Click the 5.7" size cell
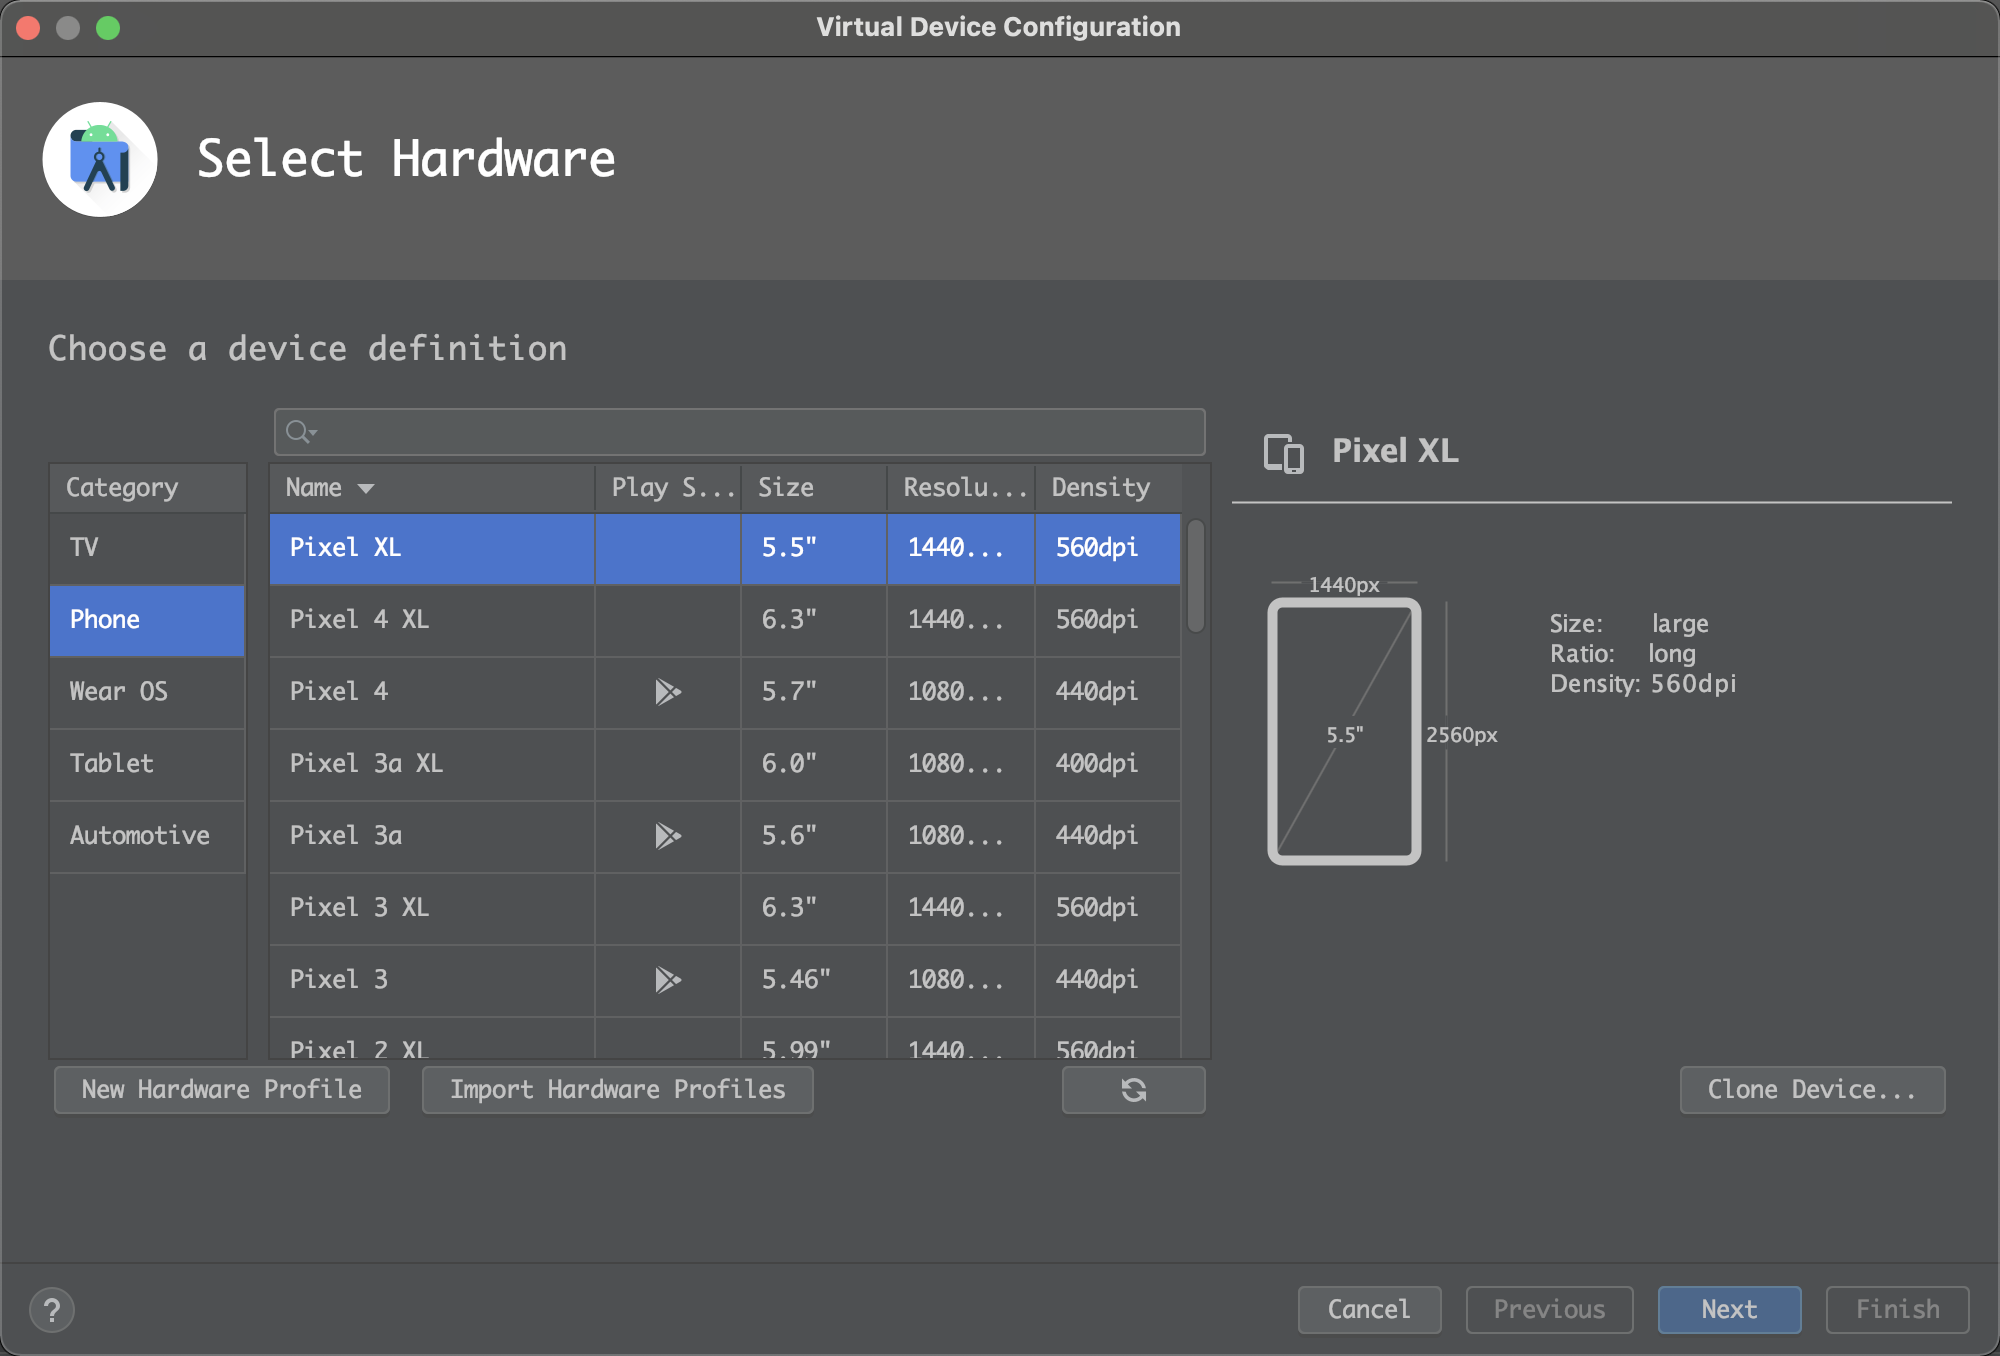 tap(814, 692)
